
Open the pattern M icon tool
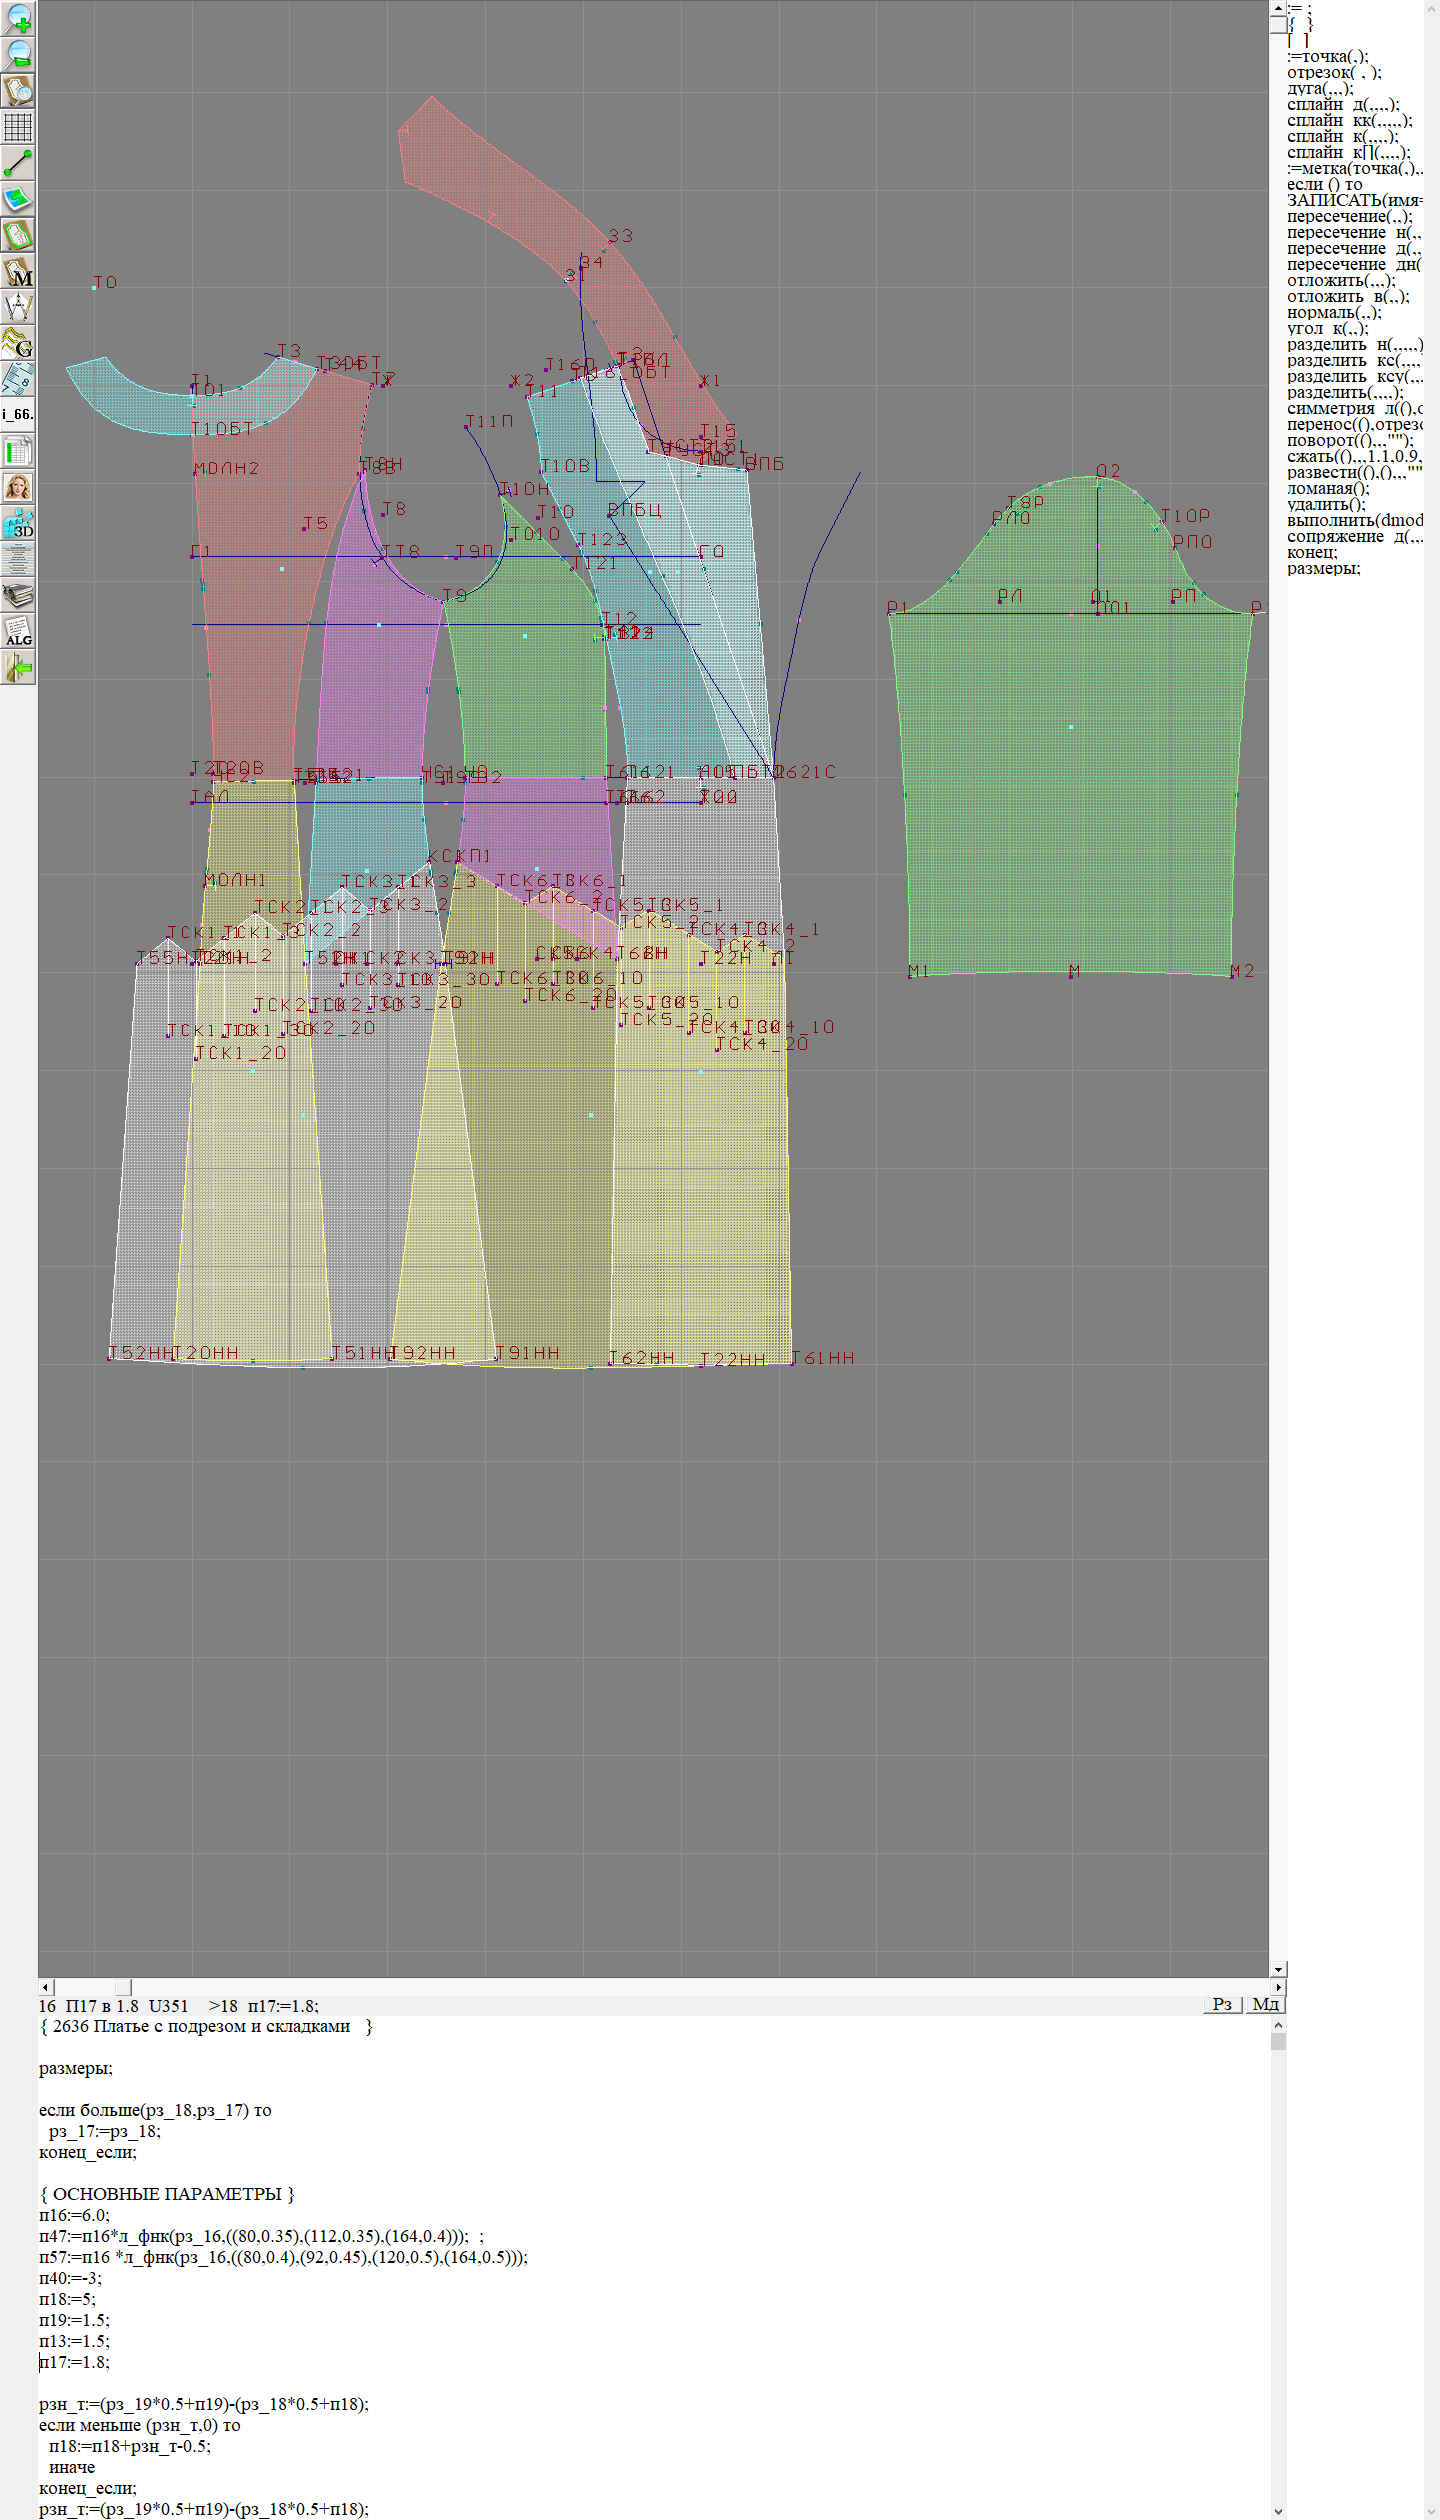point(18,272)
